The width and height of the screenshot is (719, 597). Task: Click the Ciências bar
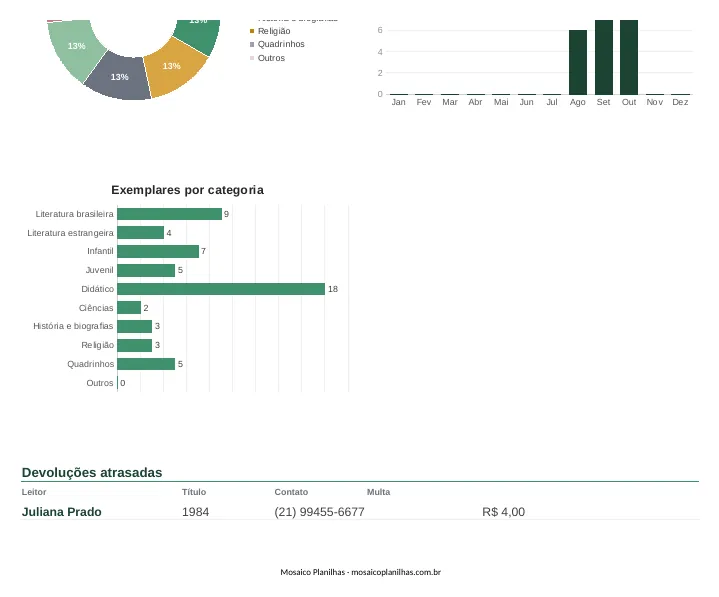129,308
